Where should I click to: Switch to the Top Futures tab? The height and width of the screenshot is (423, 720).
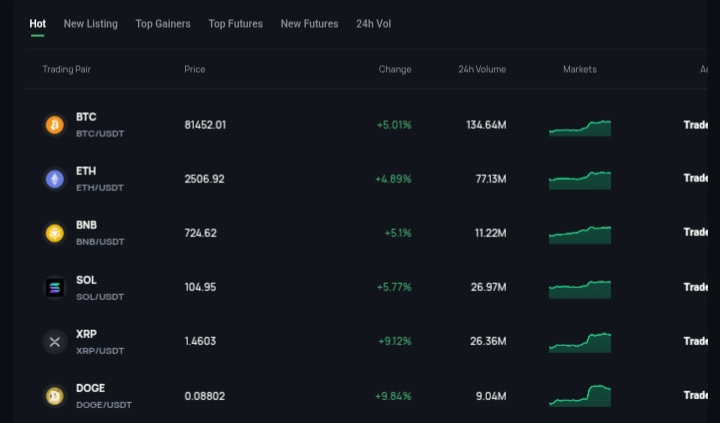tap(236, 24)
